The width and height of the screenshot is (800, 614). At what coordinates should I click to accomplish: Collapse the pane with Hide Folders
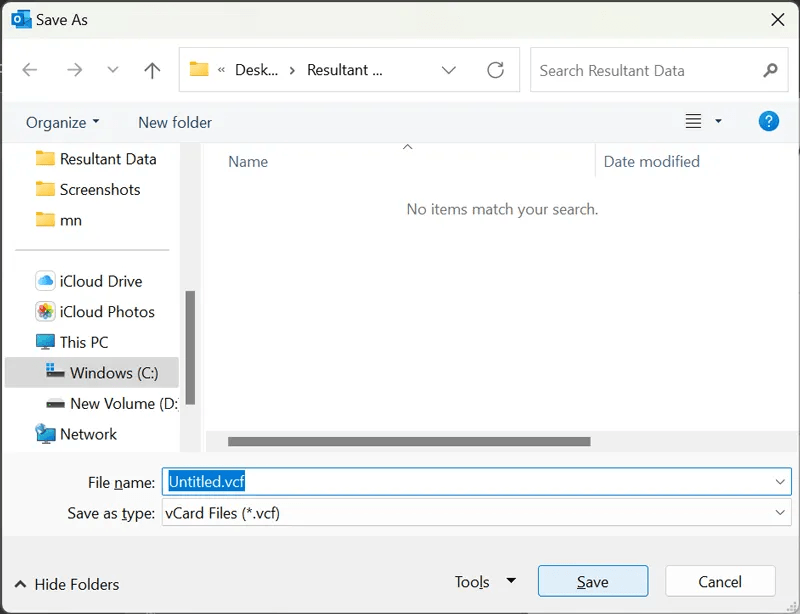[x=67, y=584]
